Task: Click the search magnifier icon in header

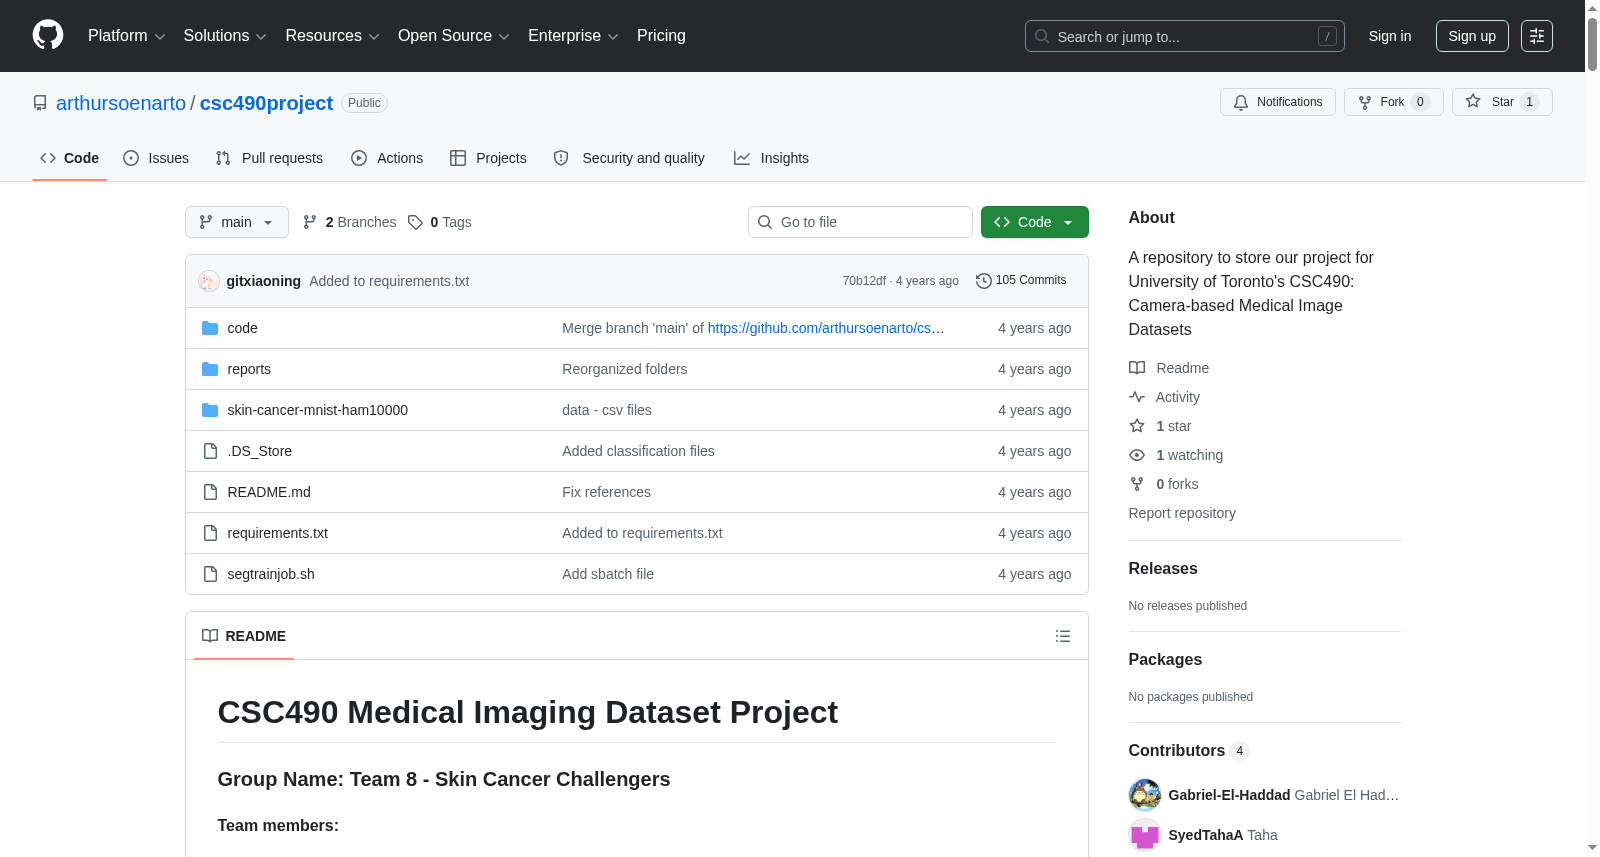Action: click(1042, 36)
